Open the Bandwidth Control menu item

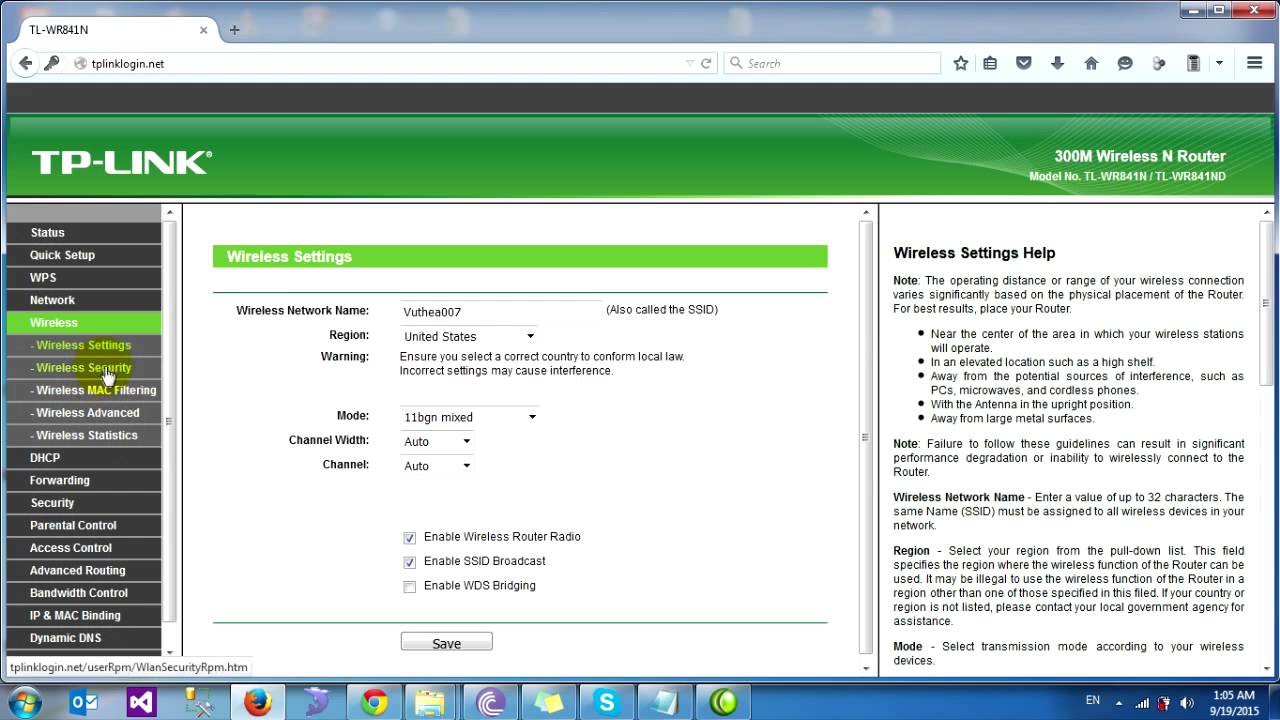[84, 593]
